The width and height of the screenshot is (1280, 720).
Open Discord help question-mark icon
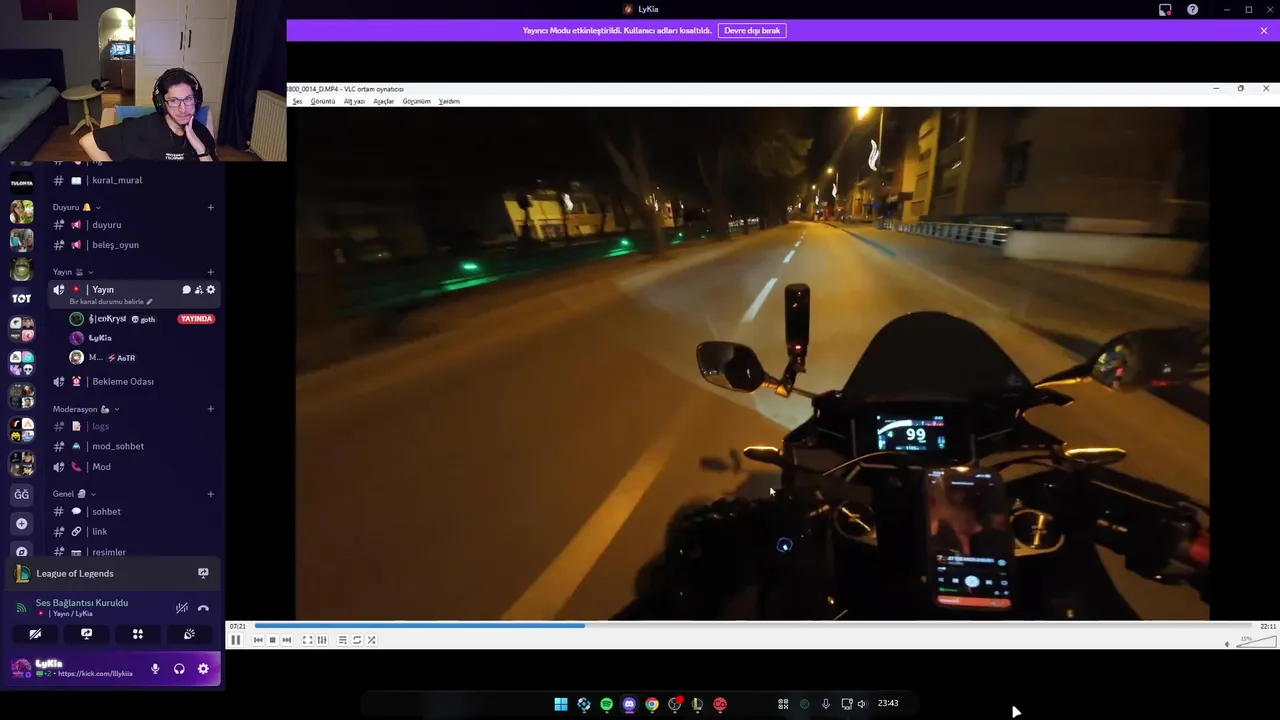1192,9
